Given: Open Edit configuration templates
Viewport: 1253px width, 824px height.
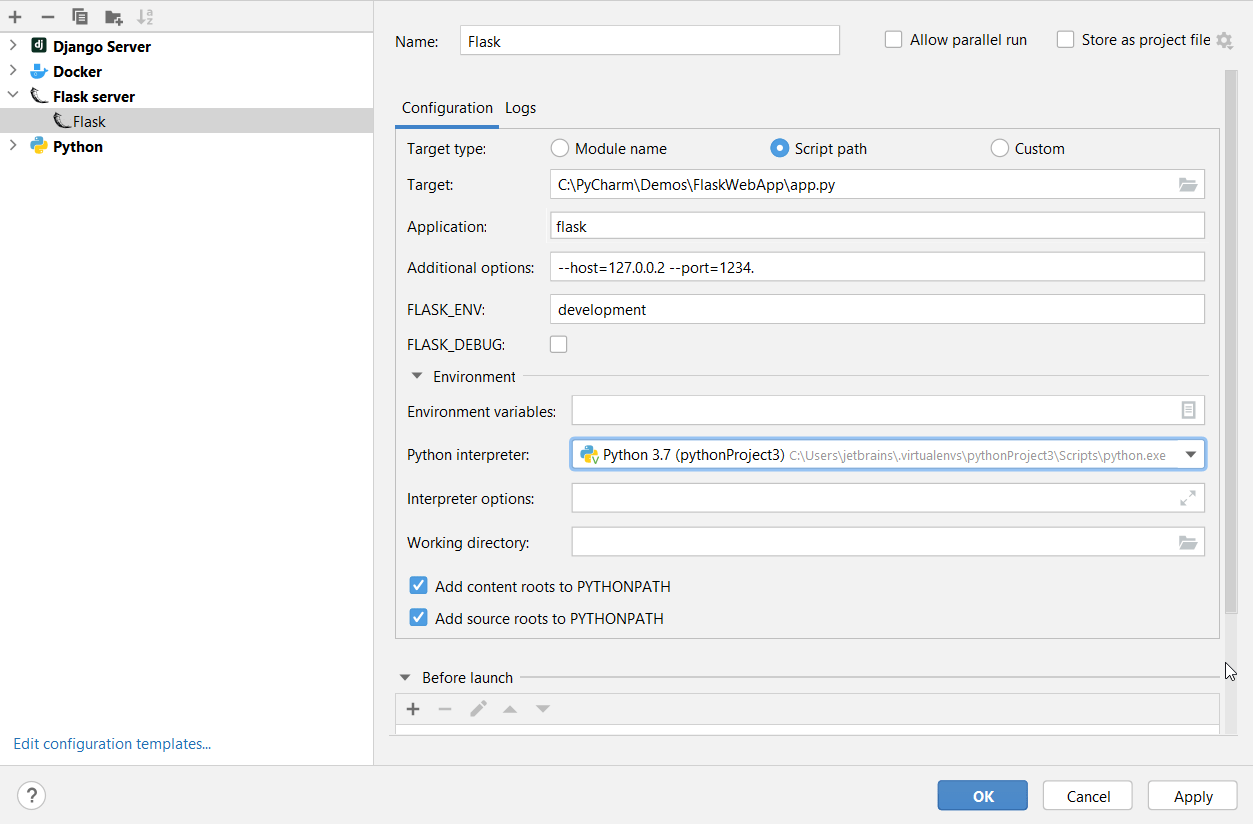Looking at the screenshot, I should pyautogui.click(x=111, y=743).
